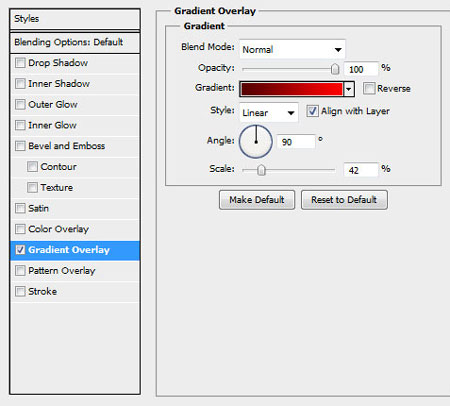Select the Styles panel header

pyautogui.click(x=75, y=19)
